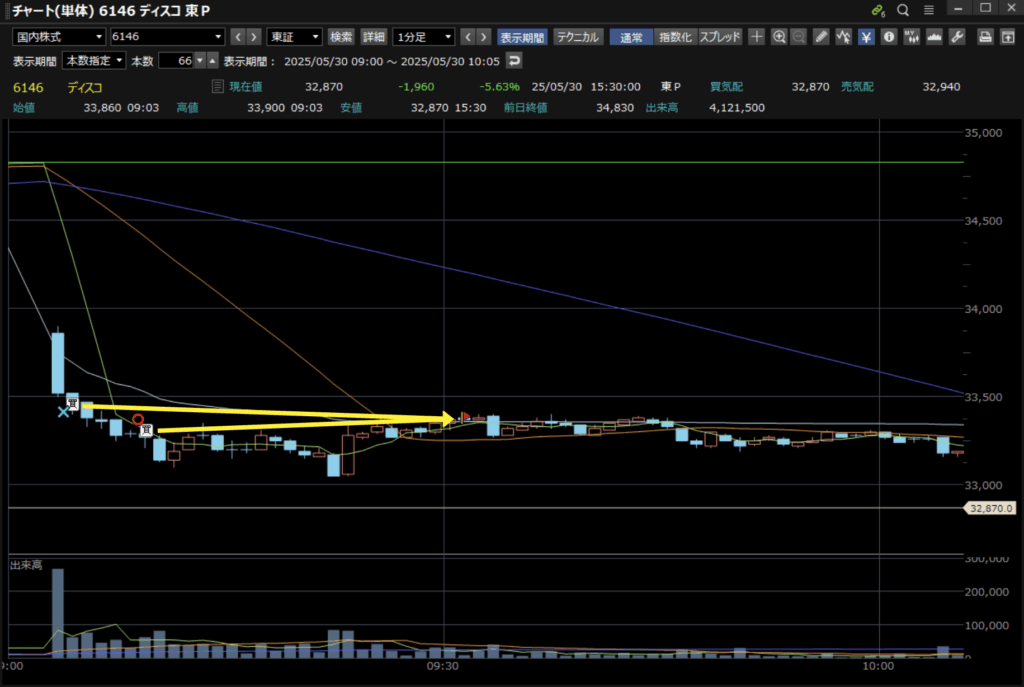Click the red flag marker on chart
Viewport: 1024px width, 687px height.
[465, 416]
